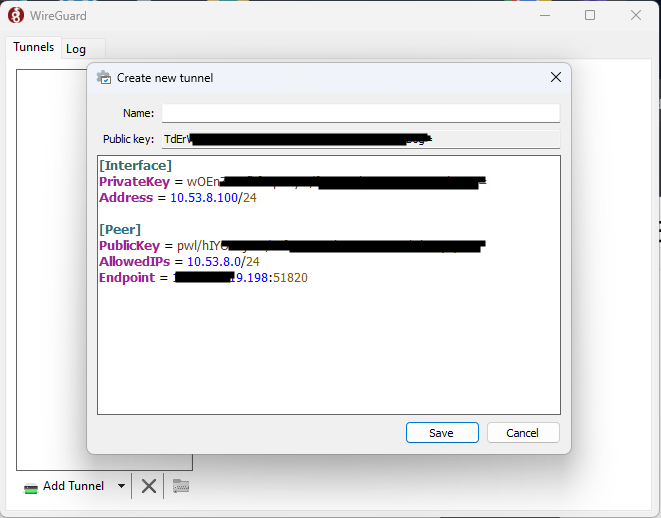The image size is (661, 518).
Task: Save the new tunnel configuration
Action: tap(442, 432)
